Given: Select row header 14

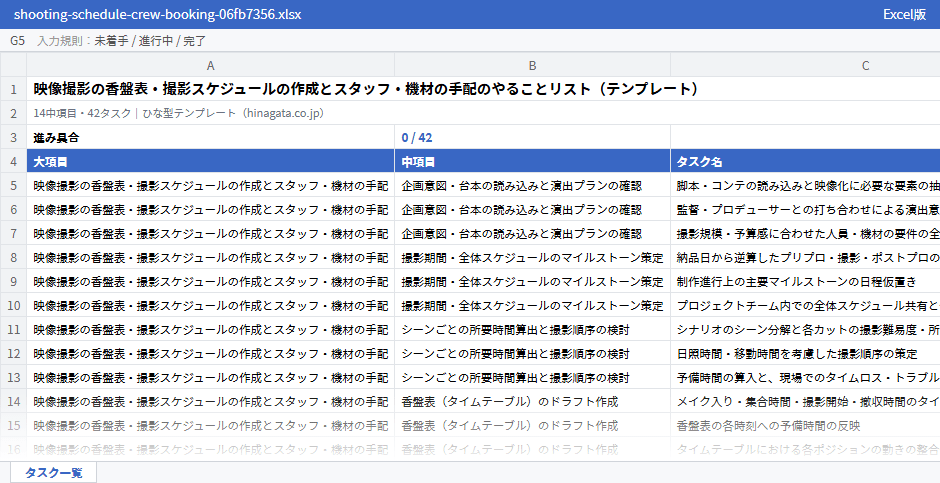Looking at the screenshot, I should (x=13, y=402).
